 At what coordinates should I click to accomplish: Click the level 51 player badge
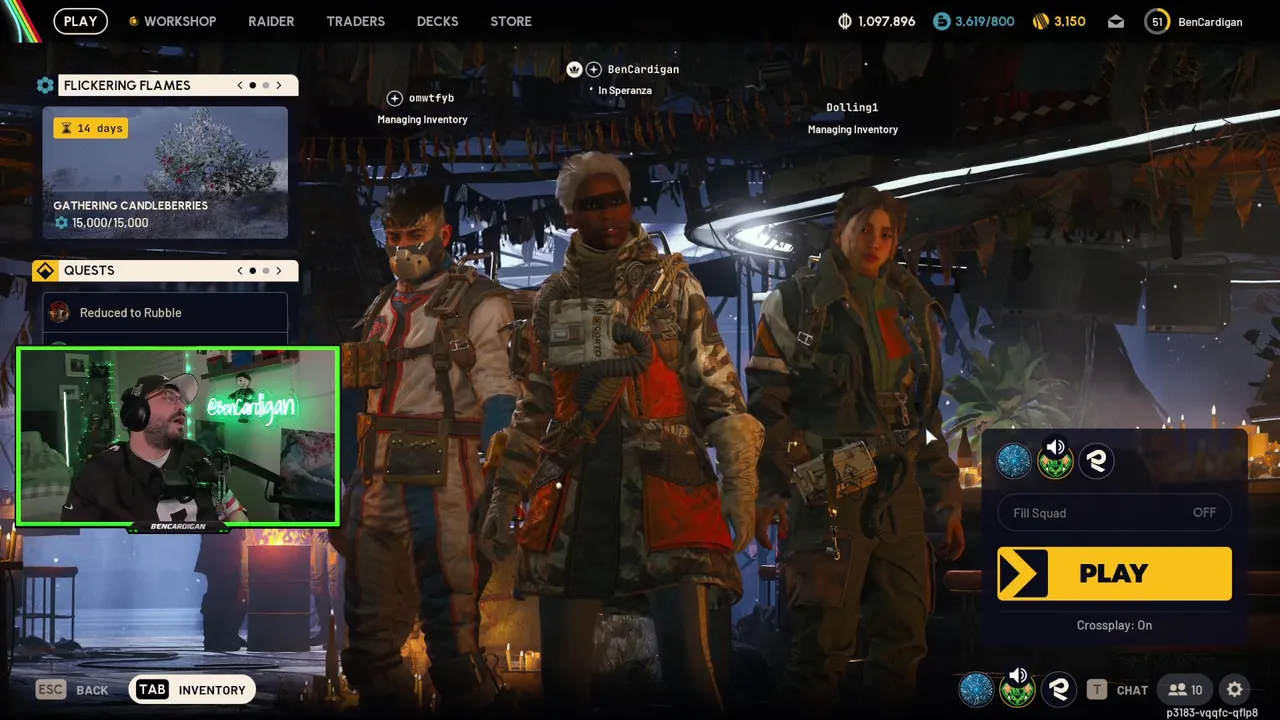click(1157, 21)
